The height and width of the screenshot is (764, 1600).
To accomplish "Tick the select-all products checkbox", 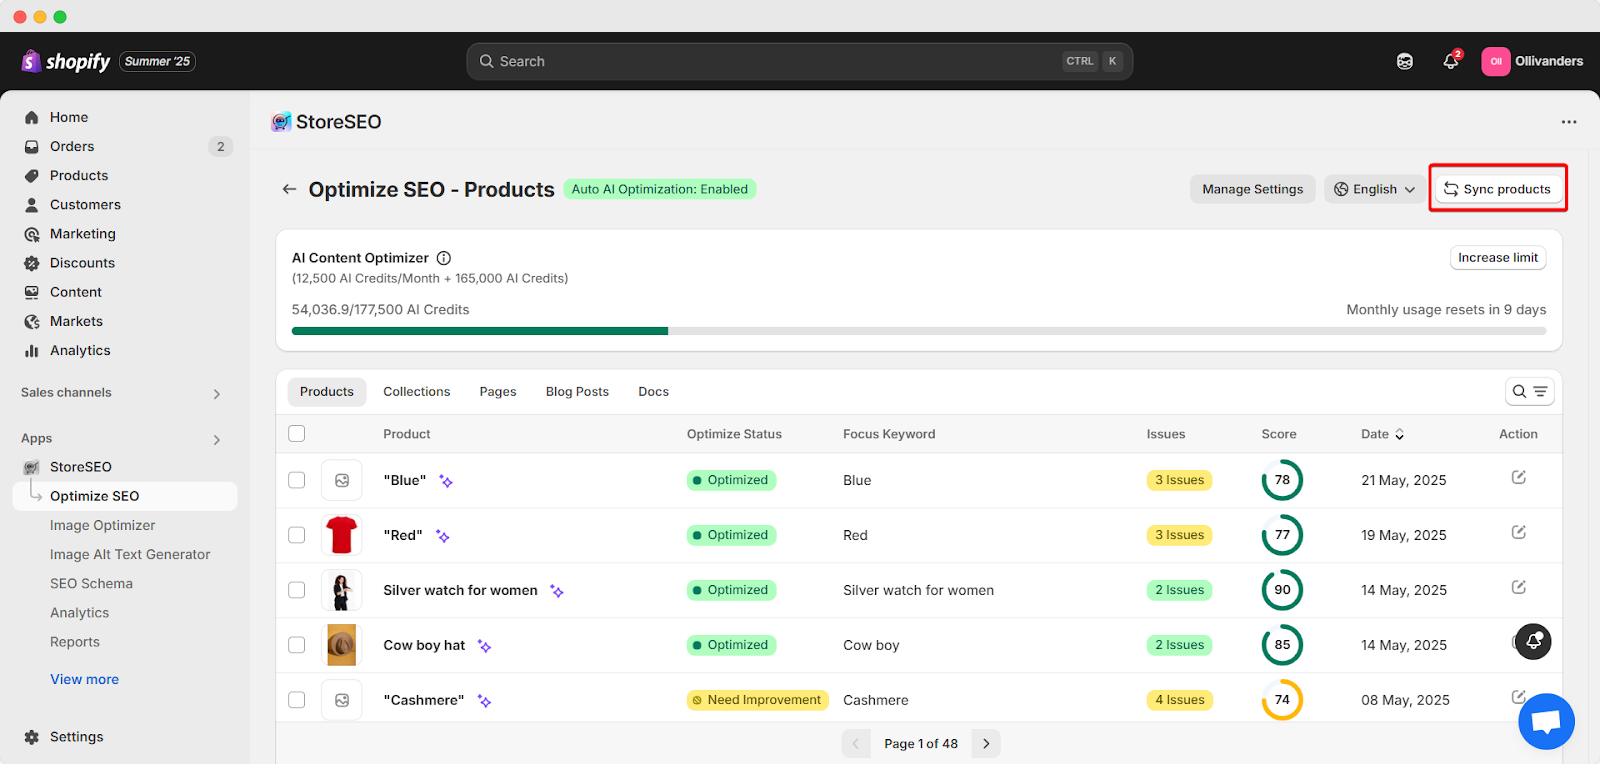I will coord(296,434).
